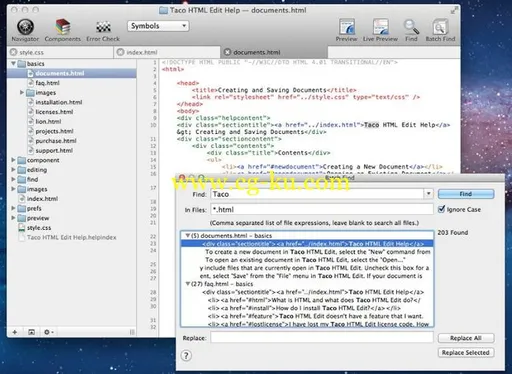This screenshot has width=512, height=374.
Task: Click the Find field containing Taco
Action: [x=317, y=194]
